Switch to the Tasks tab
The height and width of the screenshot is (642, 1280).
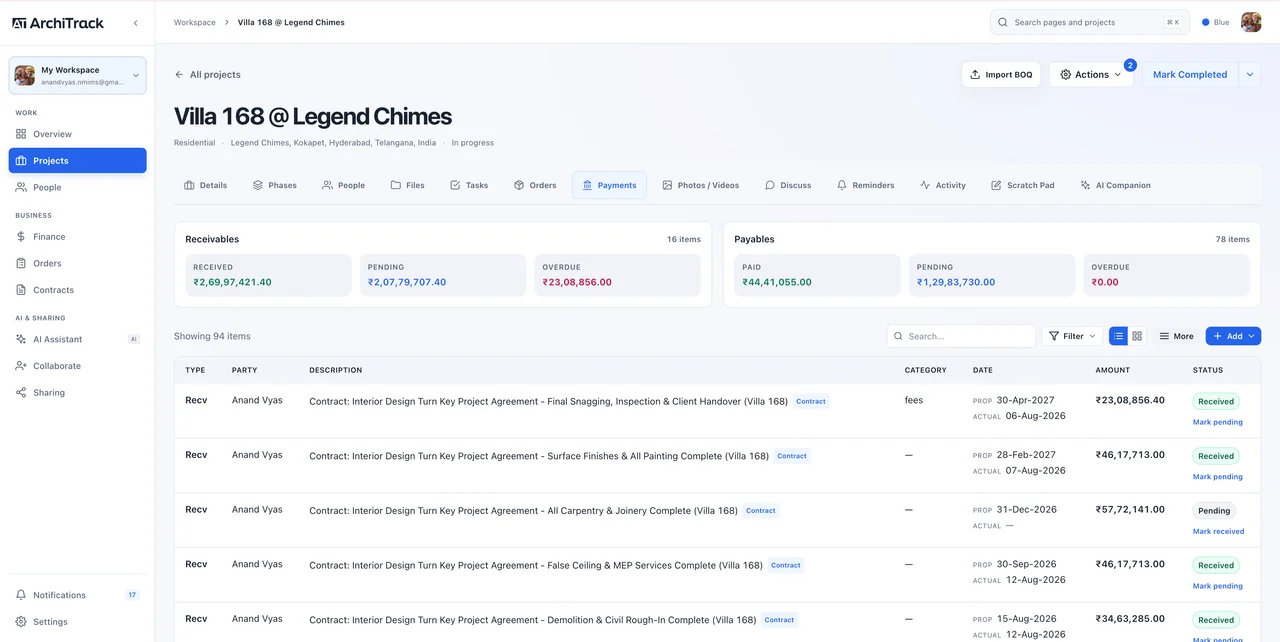(469, 185)
